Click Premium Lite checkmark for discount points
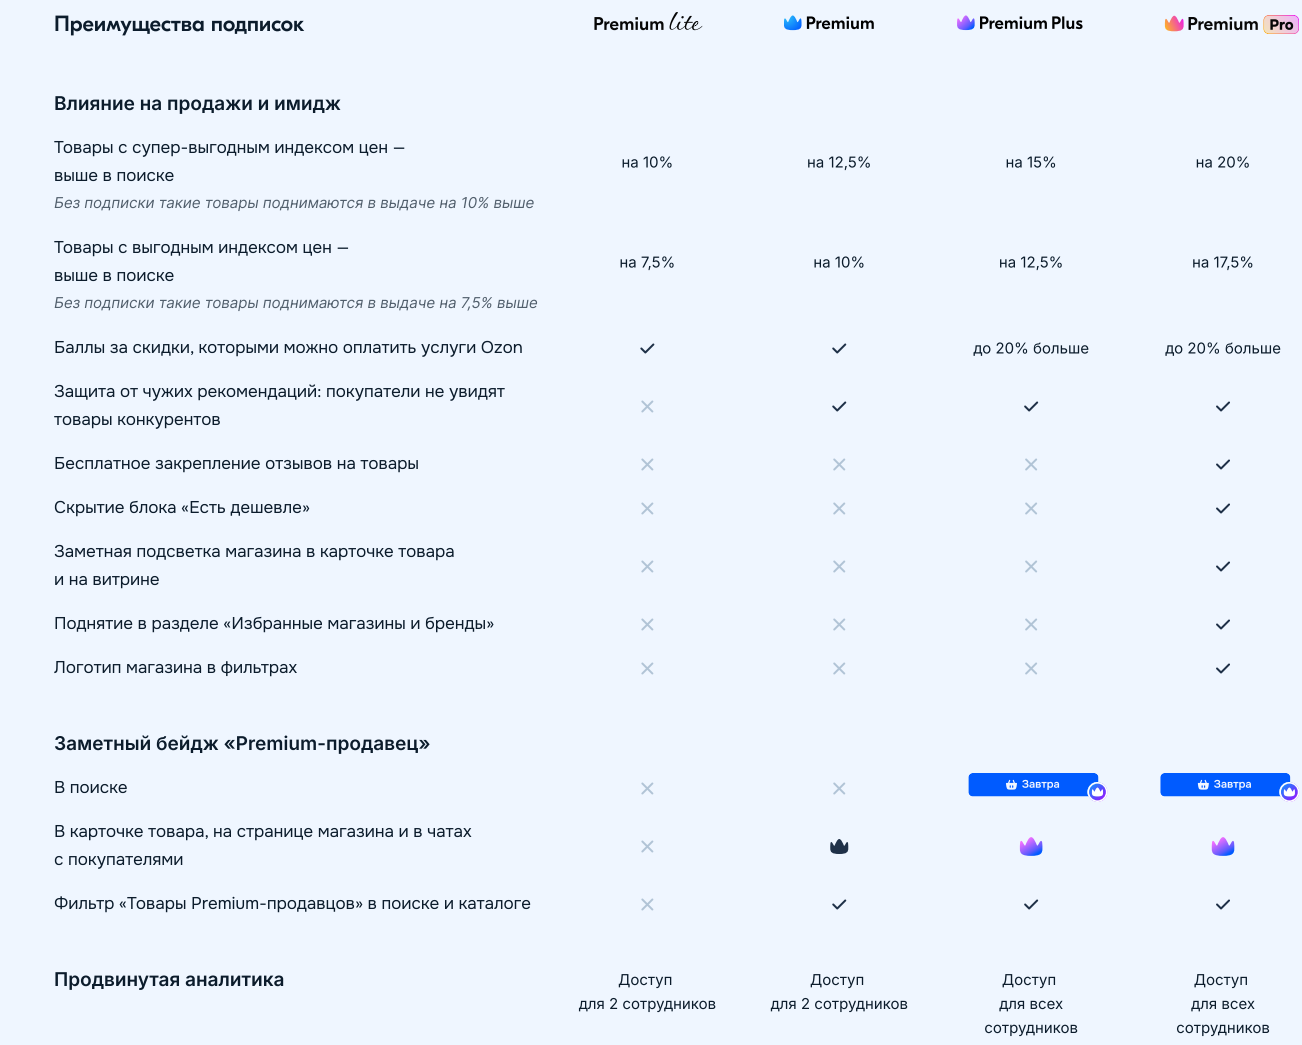1302x1045 pixels. [x=647, y=349]
